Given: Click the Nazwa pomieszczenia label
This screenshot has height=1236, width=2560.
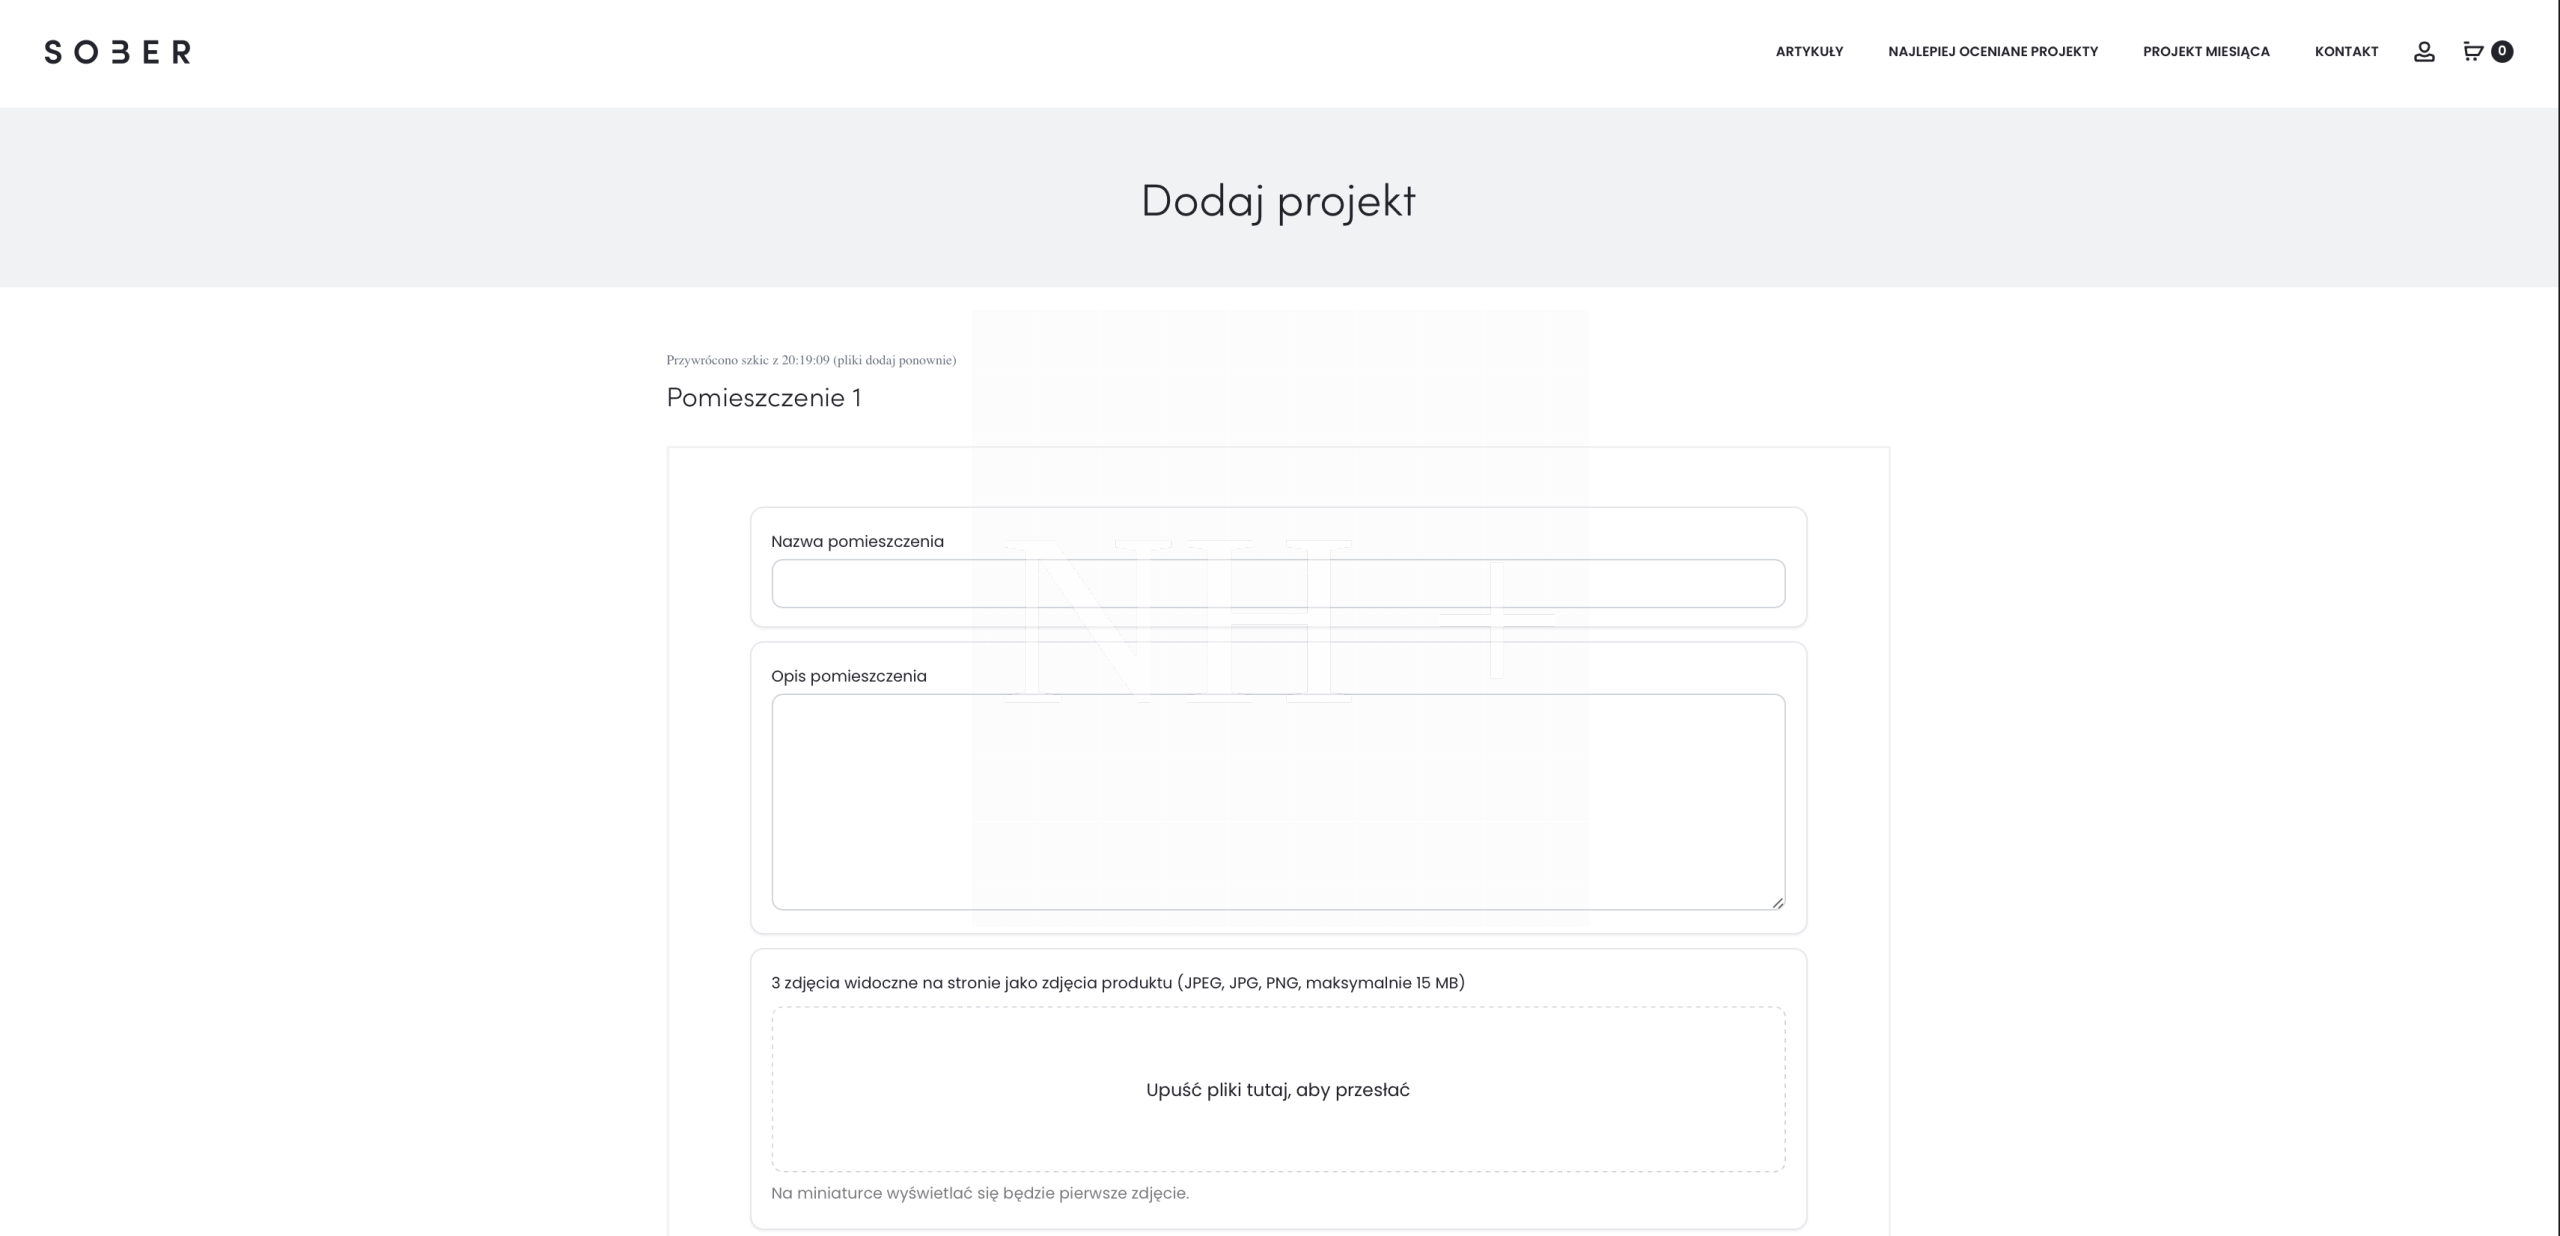Looking at the screenshot, I should 857,542.
